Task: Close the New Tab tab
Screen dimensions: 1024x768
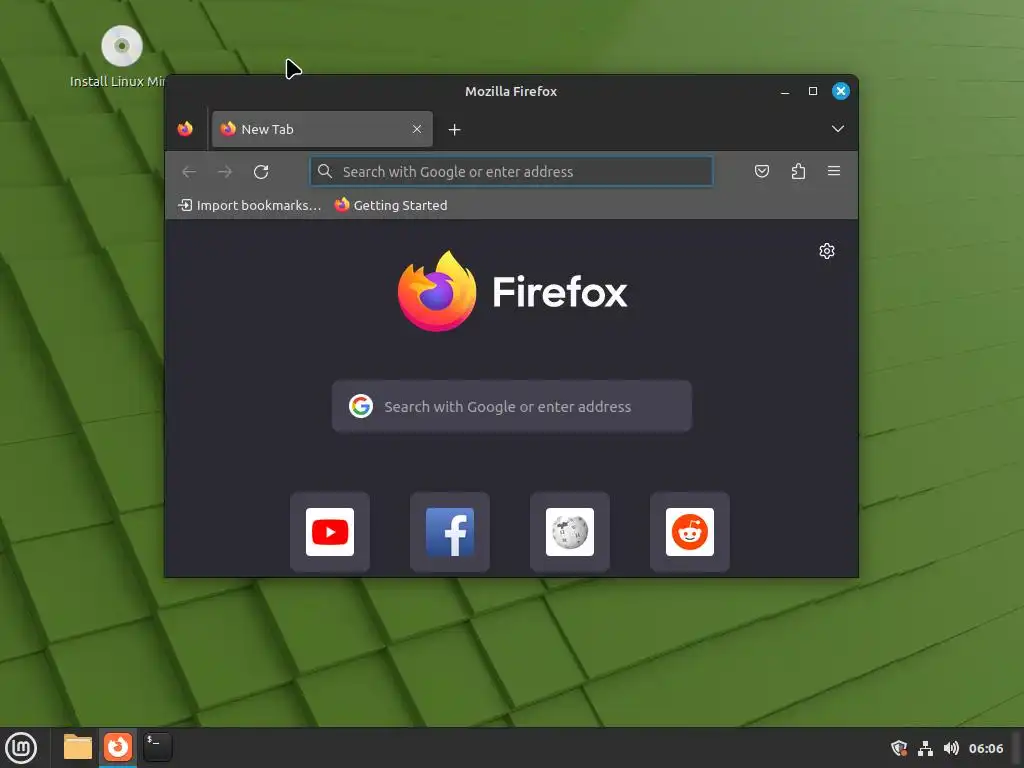Action: coord(417,129)
